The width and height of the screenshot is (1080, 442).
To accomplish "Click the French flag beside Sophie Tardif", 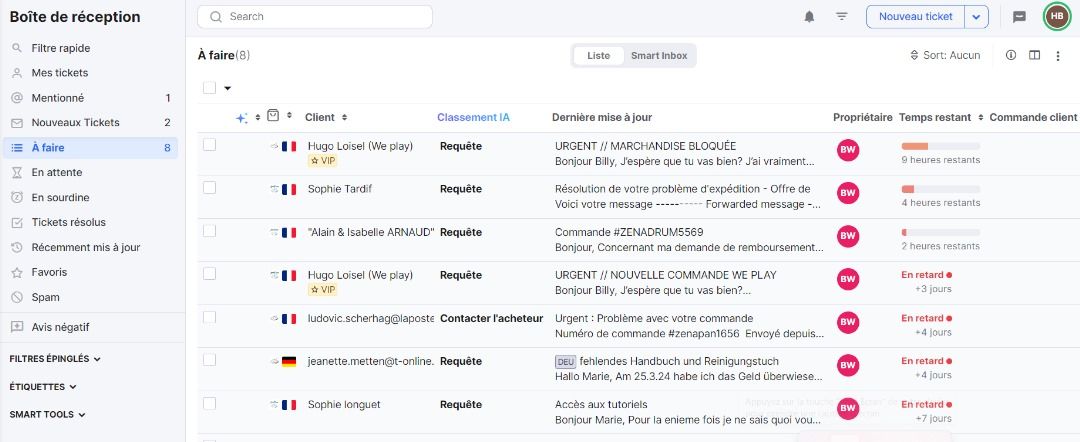I will 289,189.
